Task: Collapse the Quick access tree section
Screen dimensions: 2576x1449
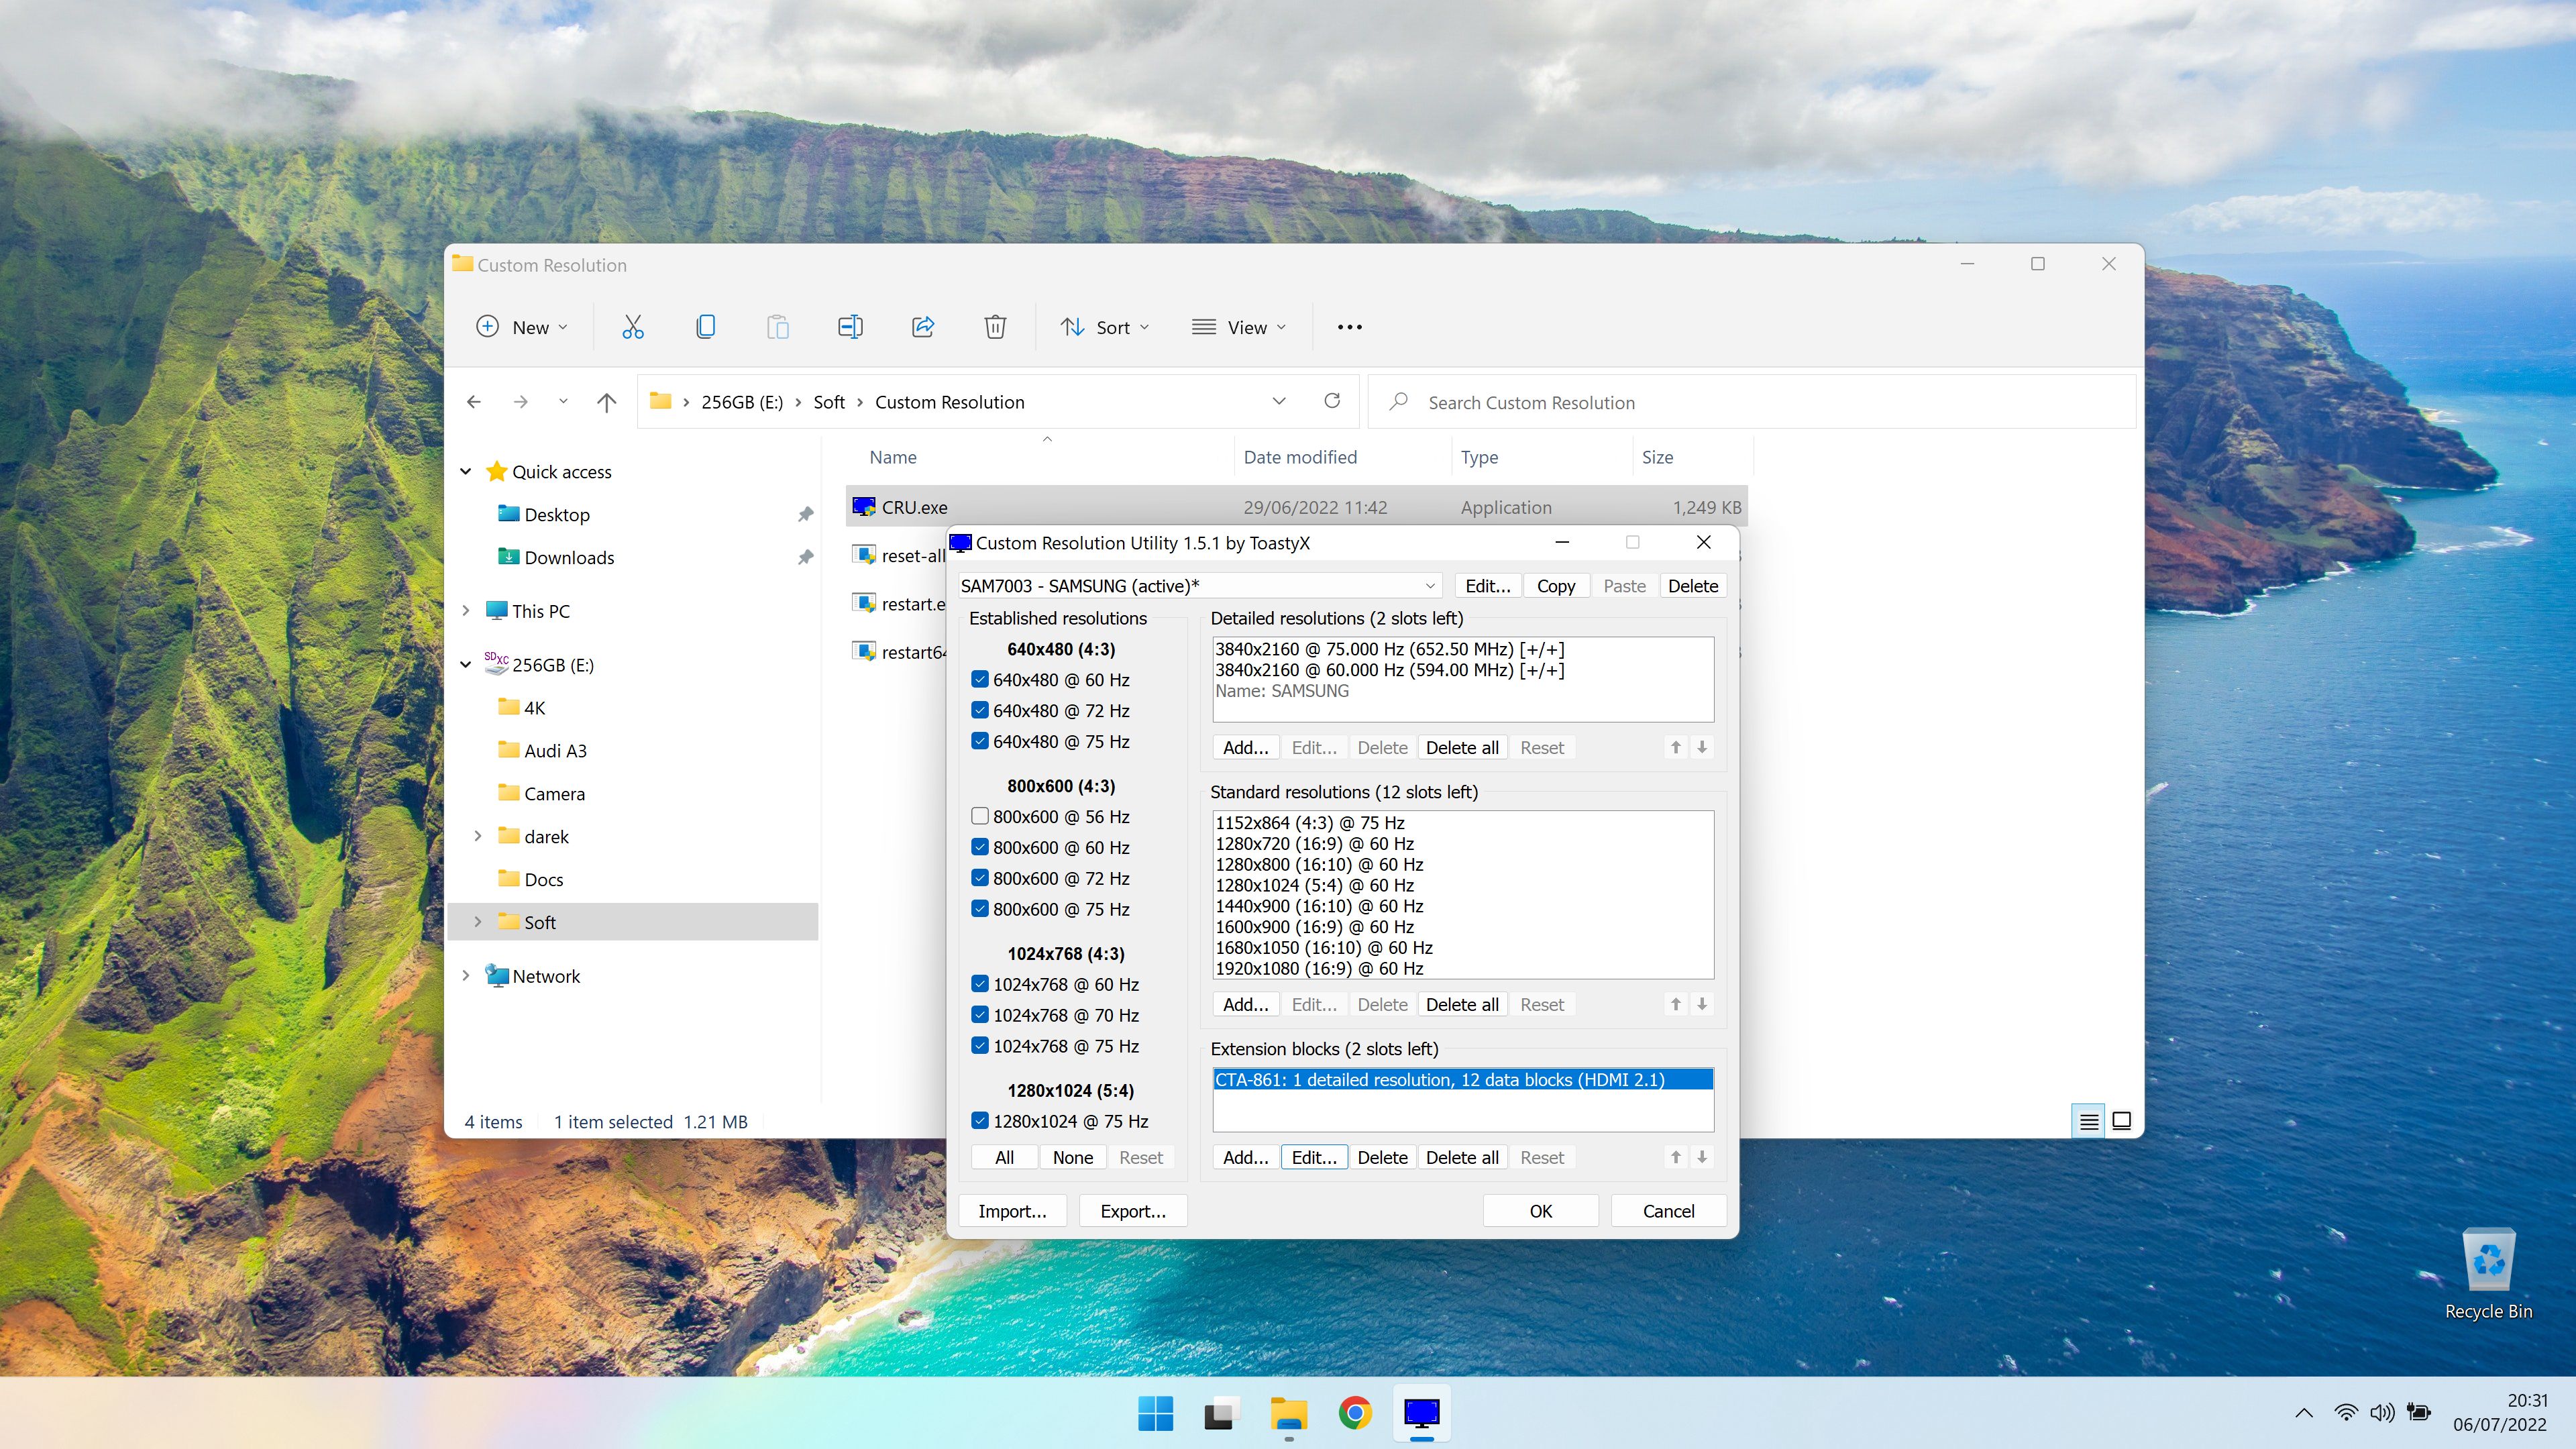Action: click(x=466, y=471)
